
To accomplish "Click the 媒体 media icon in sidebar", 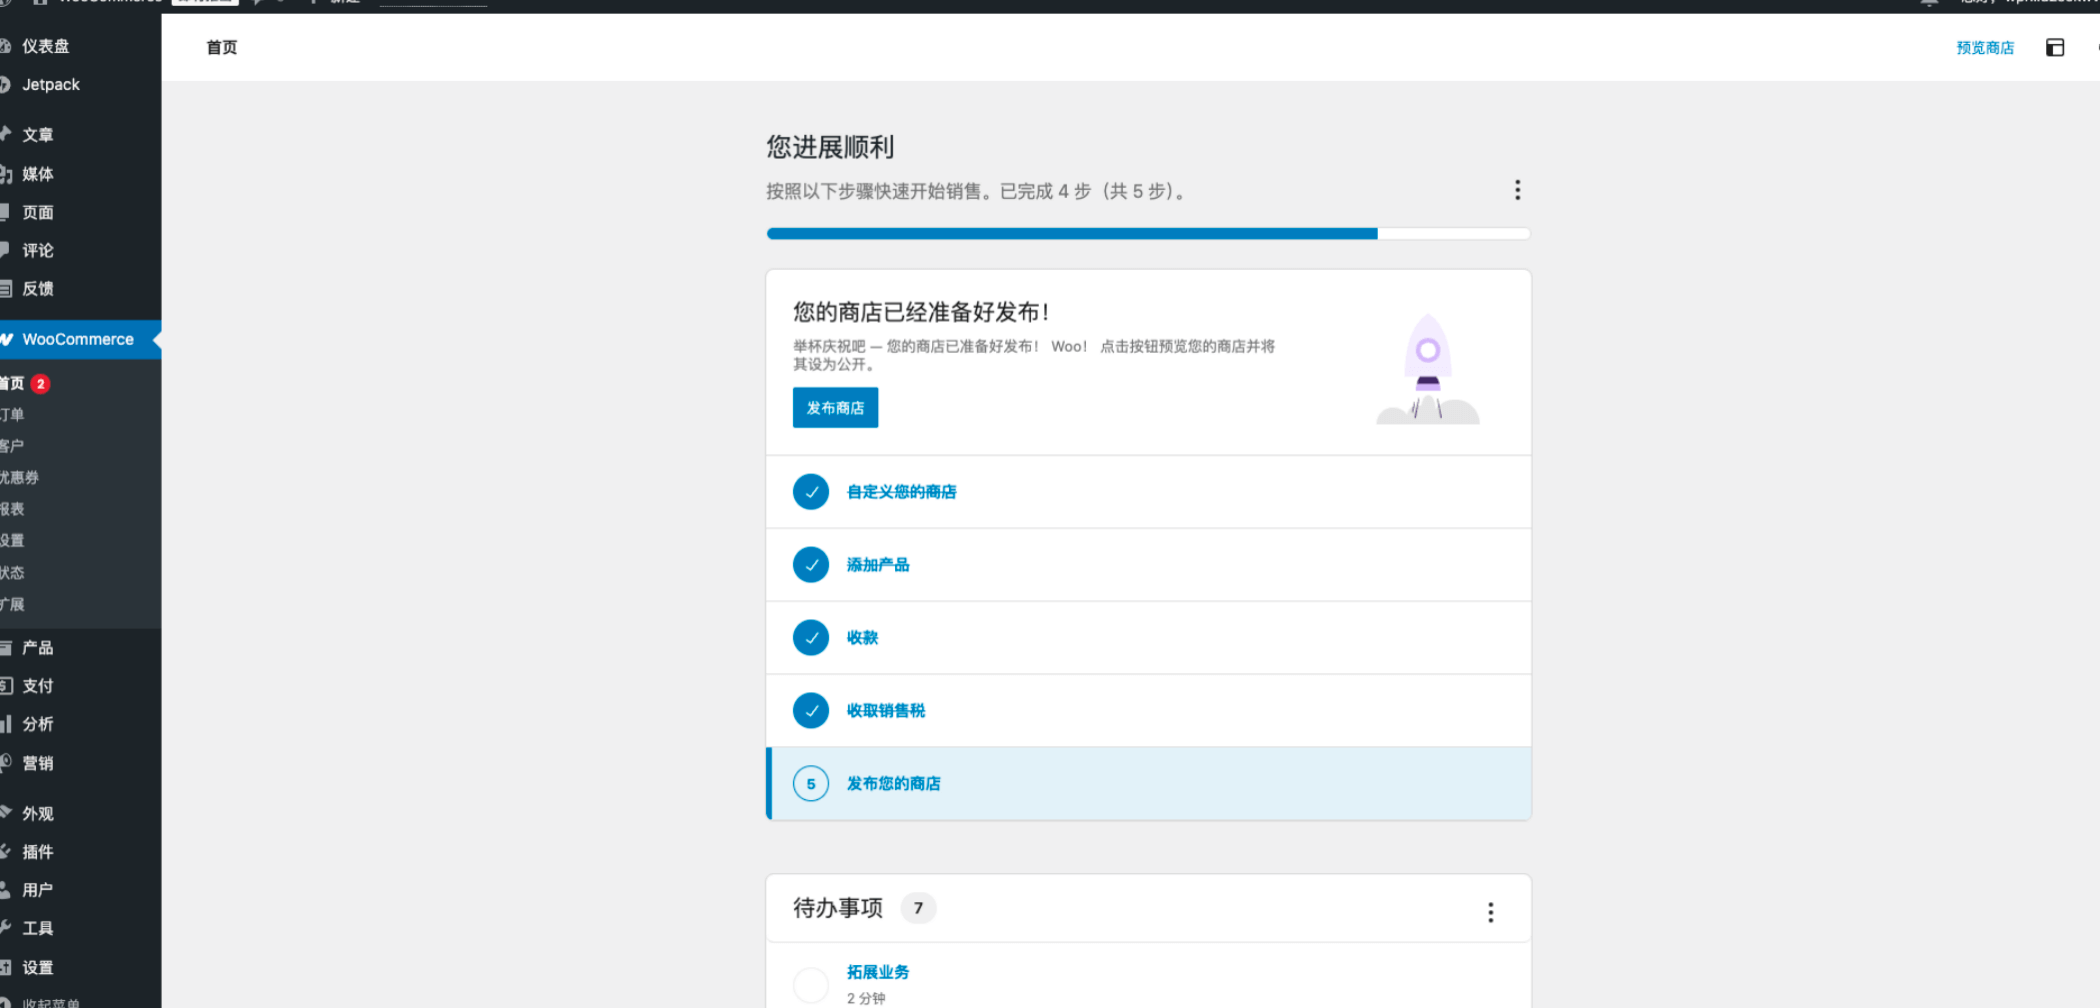I will (5, 174).
